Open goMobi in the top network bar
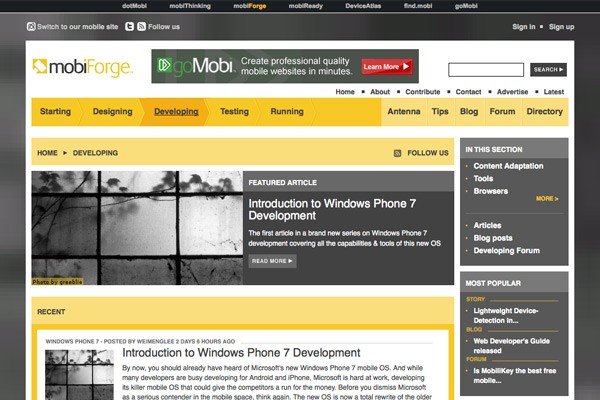This screenshot has width=600, height=400. (x=466, y=6)
